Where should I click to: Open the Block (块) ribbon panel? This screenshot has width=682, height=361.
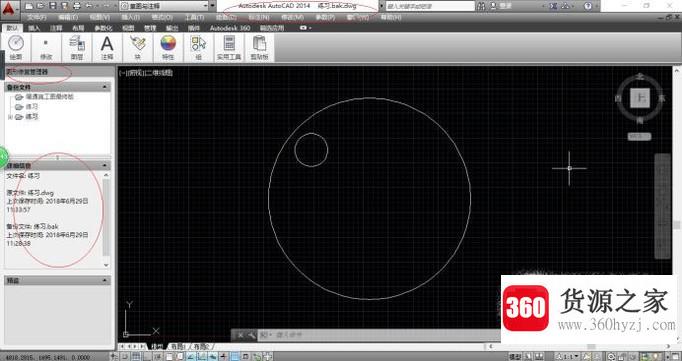click(x=137, y=47)
